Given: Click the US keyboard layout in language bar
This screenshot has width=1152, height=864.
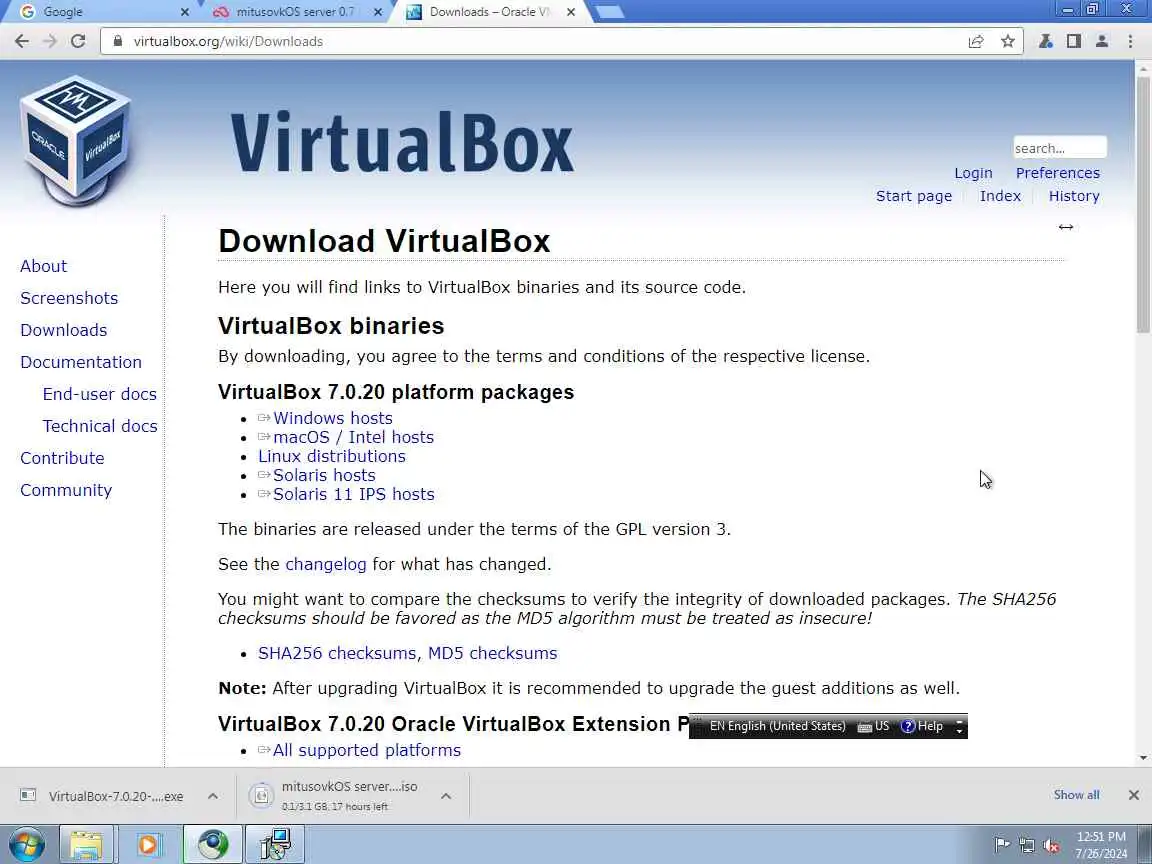Looking at the screenshot, I should [x=874, y=726].
